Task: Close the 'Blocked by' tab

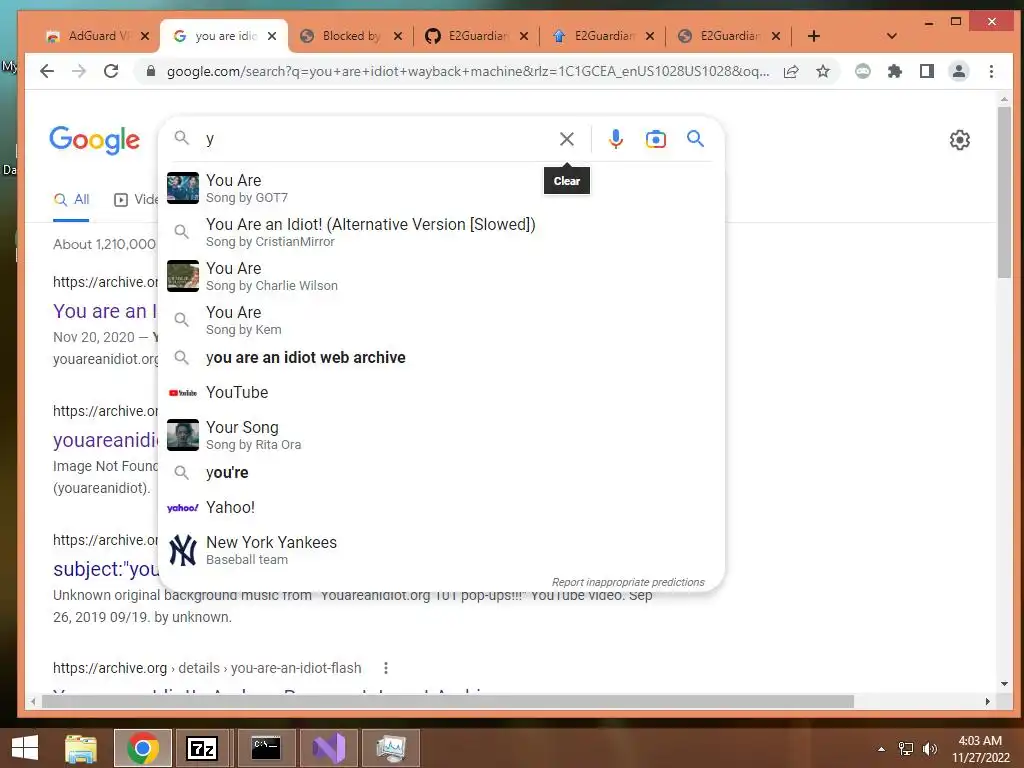Action: (398, 36)
